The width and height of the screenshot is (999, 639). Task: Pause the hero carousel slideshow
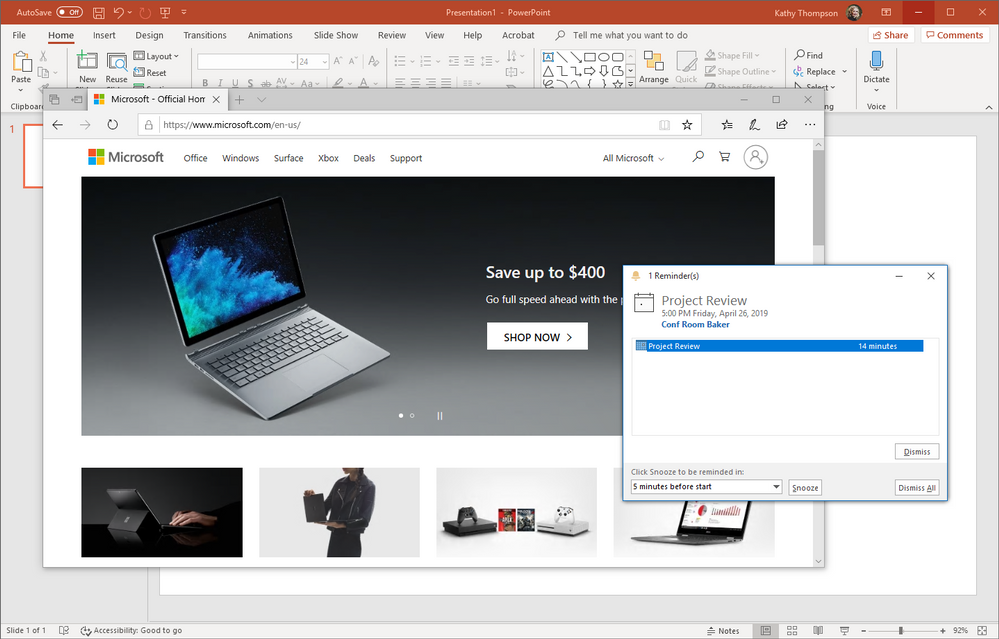(x=440, y=415)
